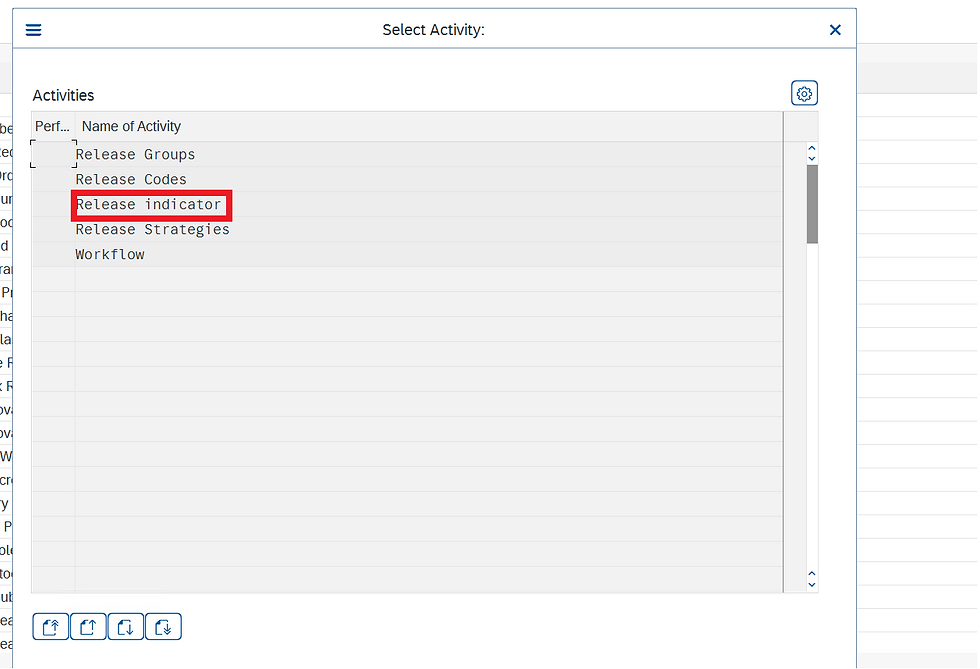Select the Release Strategies activity
Screen dimensions: 980x669
[152, 229]
